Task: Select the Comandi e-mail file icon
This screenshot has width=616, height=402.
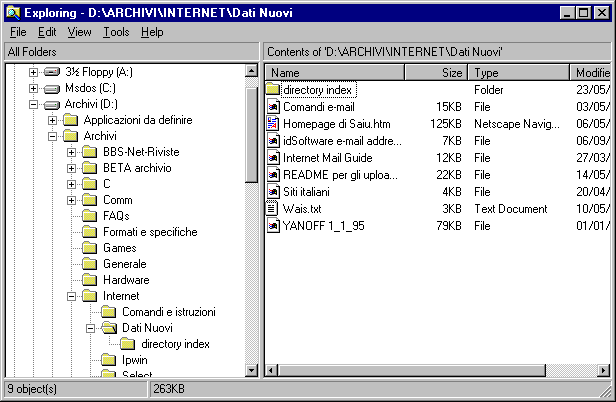Action: [x=273, y=107]
